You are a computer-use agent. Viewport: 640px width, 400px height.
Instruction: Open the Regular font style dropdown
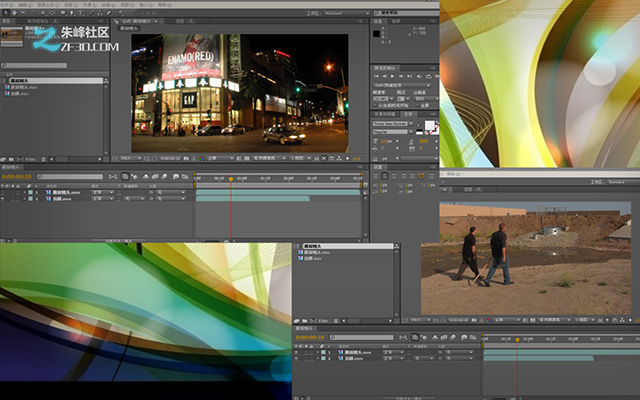(393, 132)
